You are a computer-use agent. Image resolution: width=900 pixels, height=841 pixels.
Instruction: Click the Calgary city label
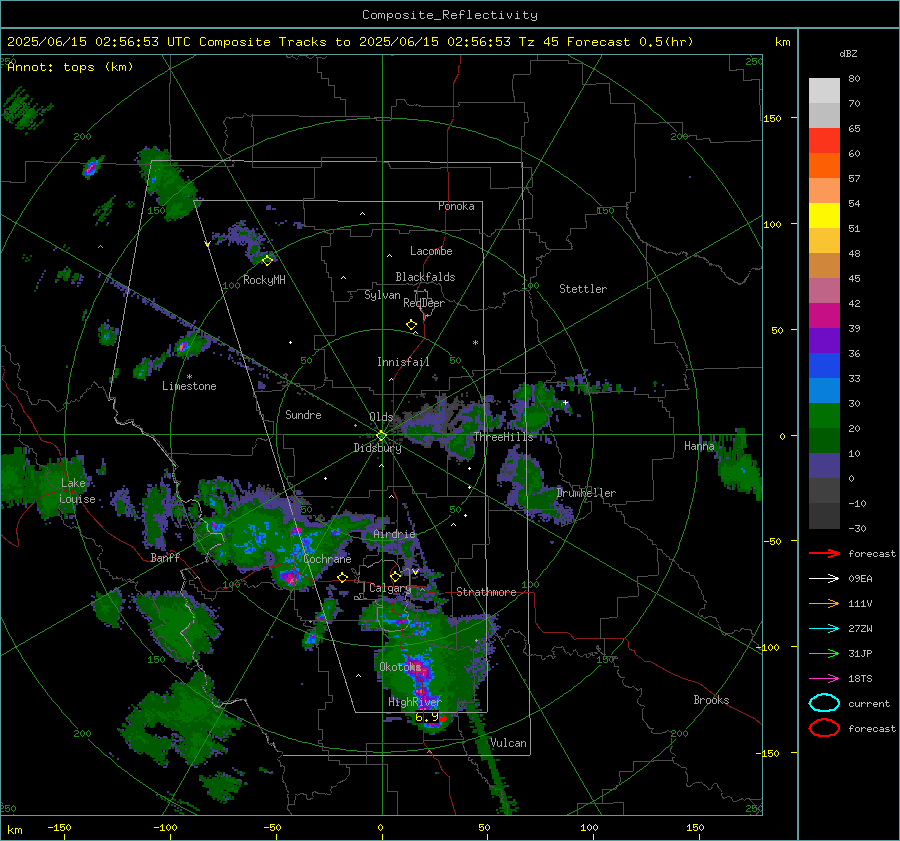click(390, 588)
